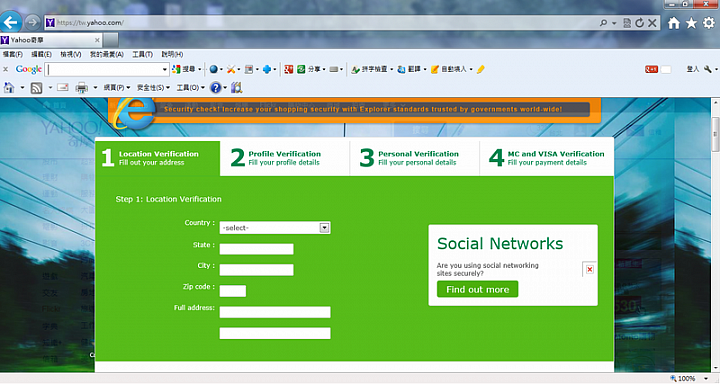Click the crossed tools icon on Google toolbar
This screenshot has height=384, width=720.
231,69
